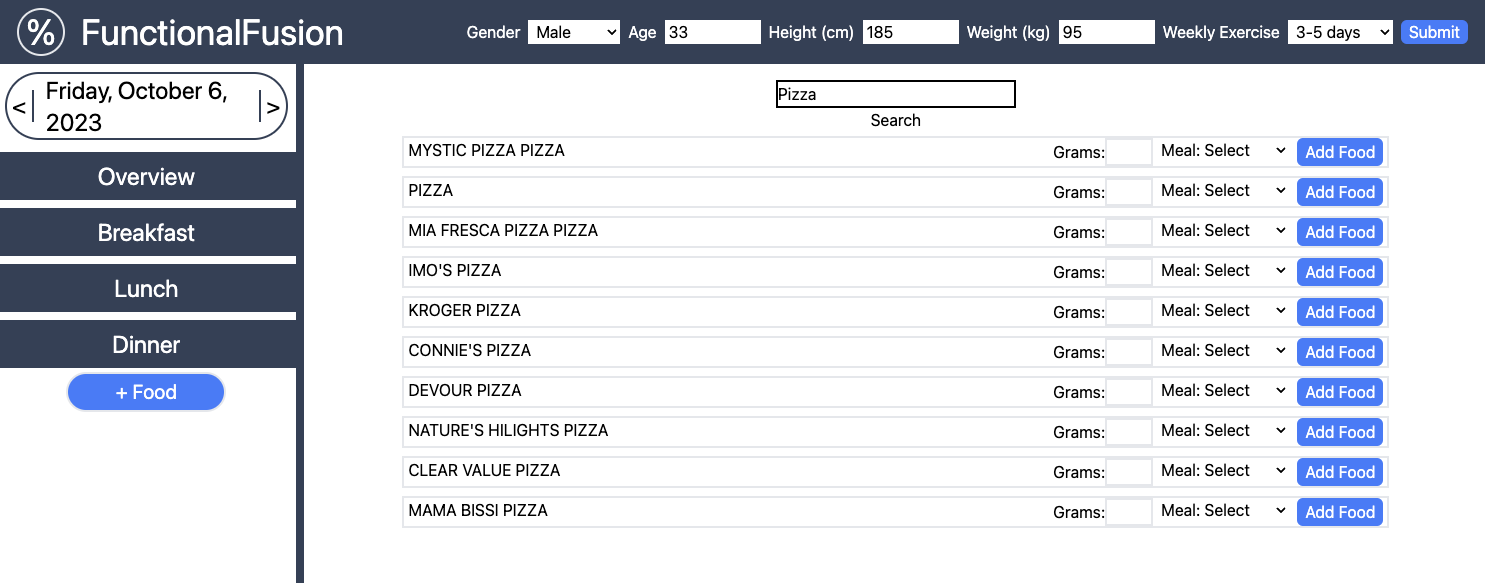Advance to next day with right arrow
Image resolution: width=1485 pixels, height=583 pixels.
pyautogui.click(x=273, y=107)
